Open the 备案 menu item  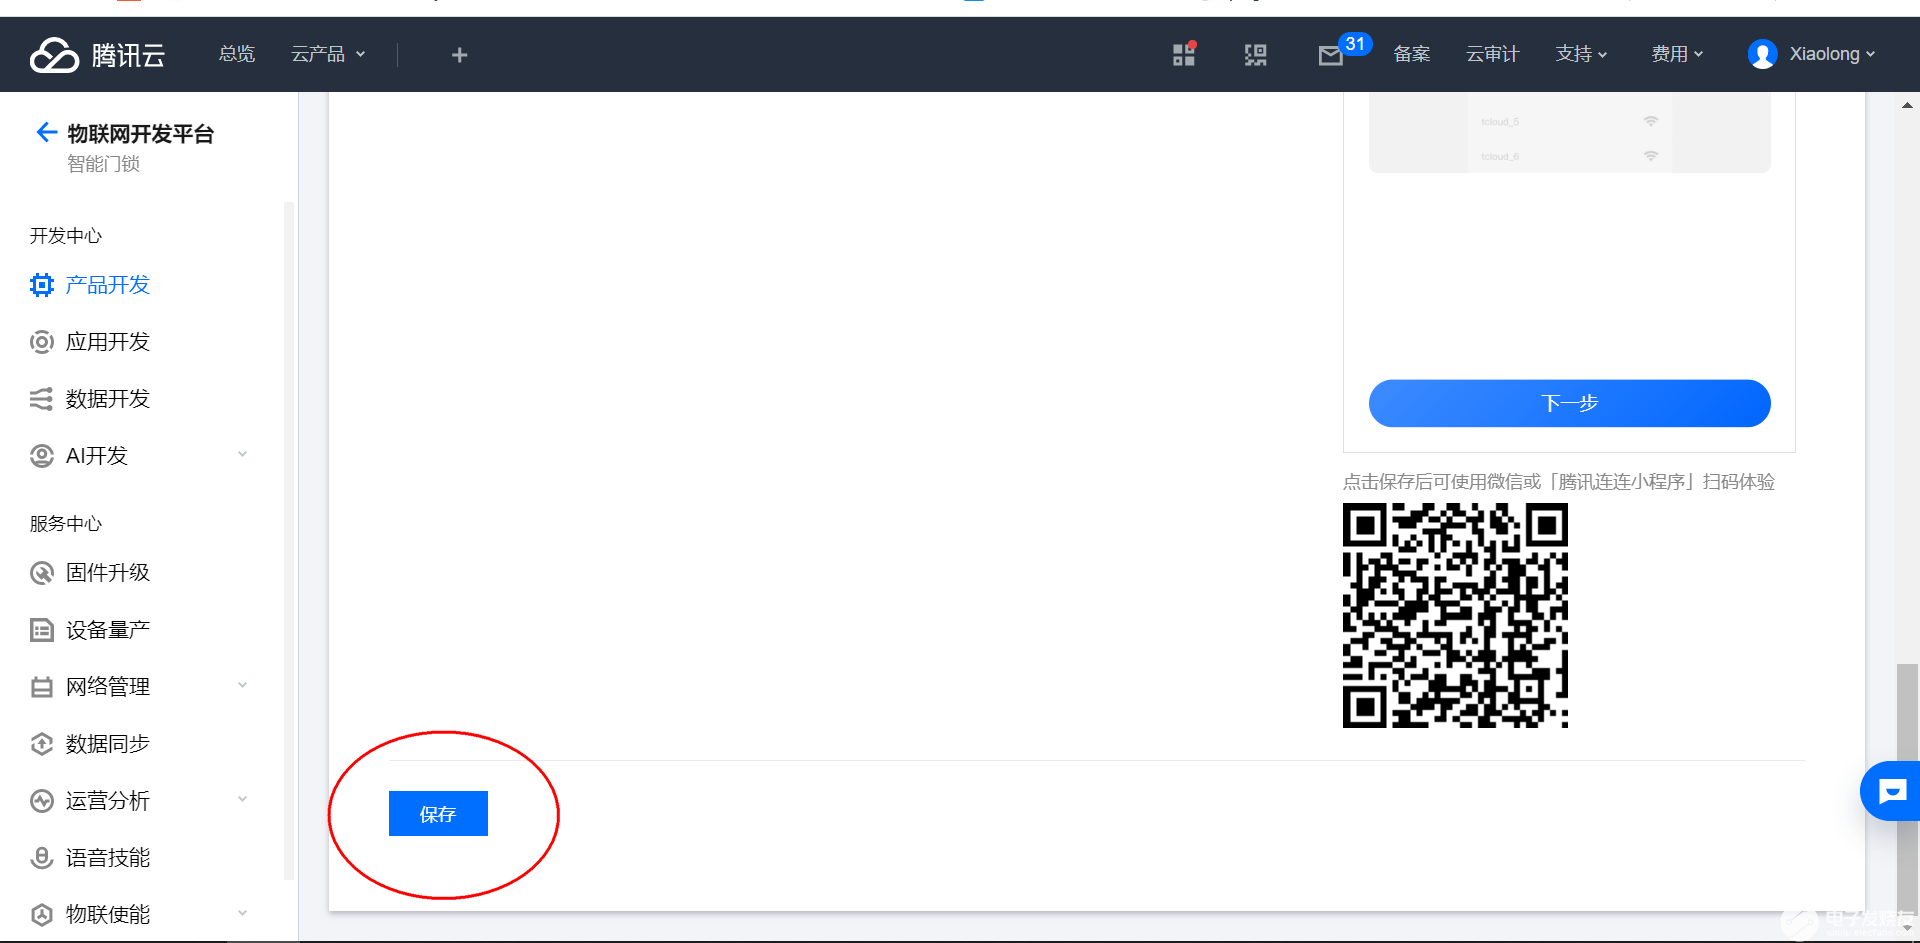[1411, 54]
